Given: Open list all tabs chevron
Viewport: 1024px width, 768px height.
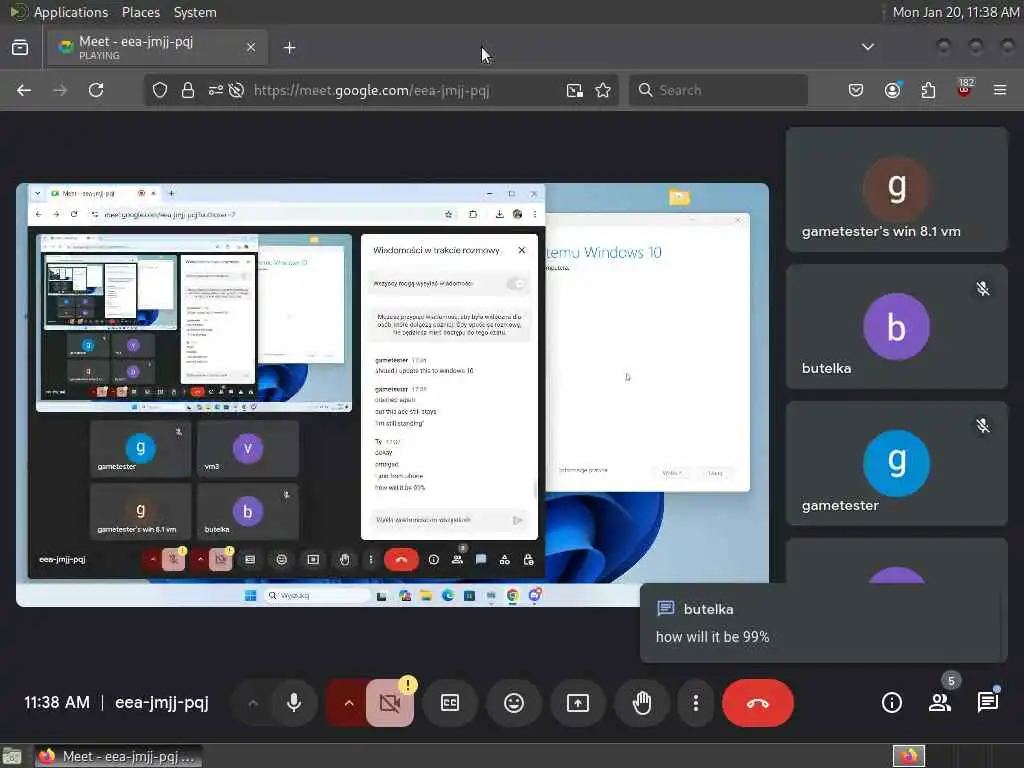Looking at the screenshot, I should pyautogui.click(x=868, y=47).
